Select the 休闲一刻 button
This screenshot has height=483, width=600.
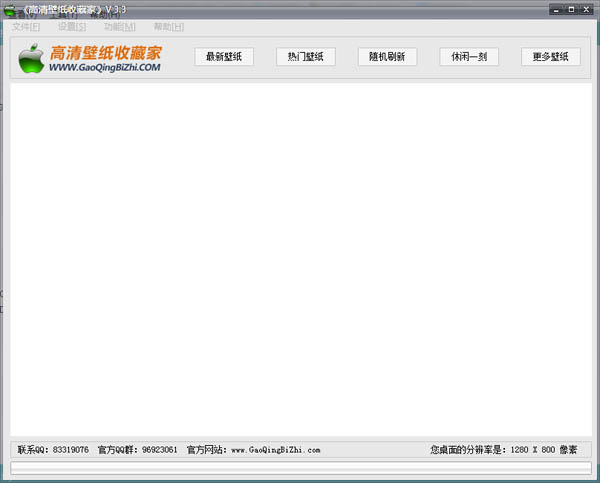[x=469, y=57]
